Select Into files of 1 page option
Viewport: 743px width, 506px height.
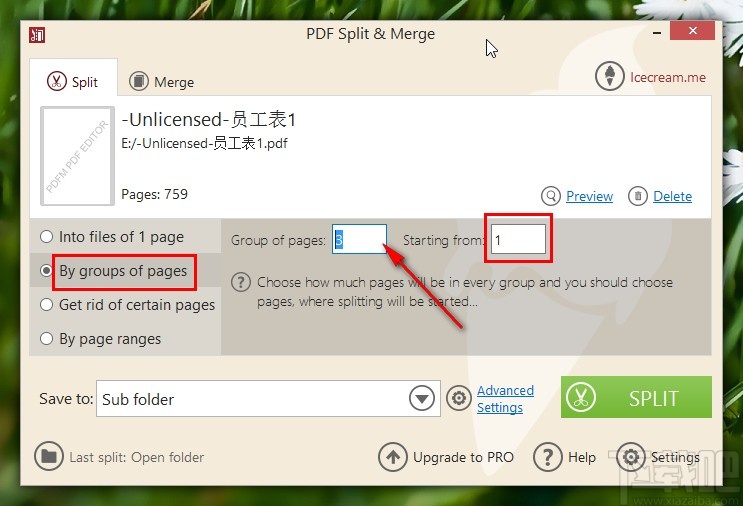(112, 236)
